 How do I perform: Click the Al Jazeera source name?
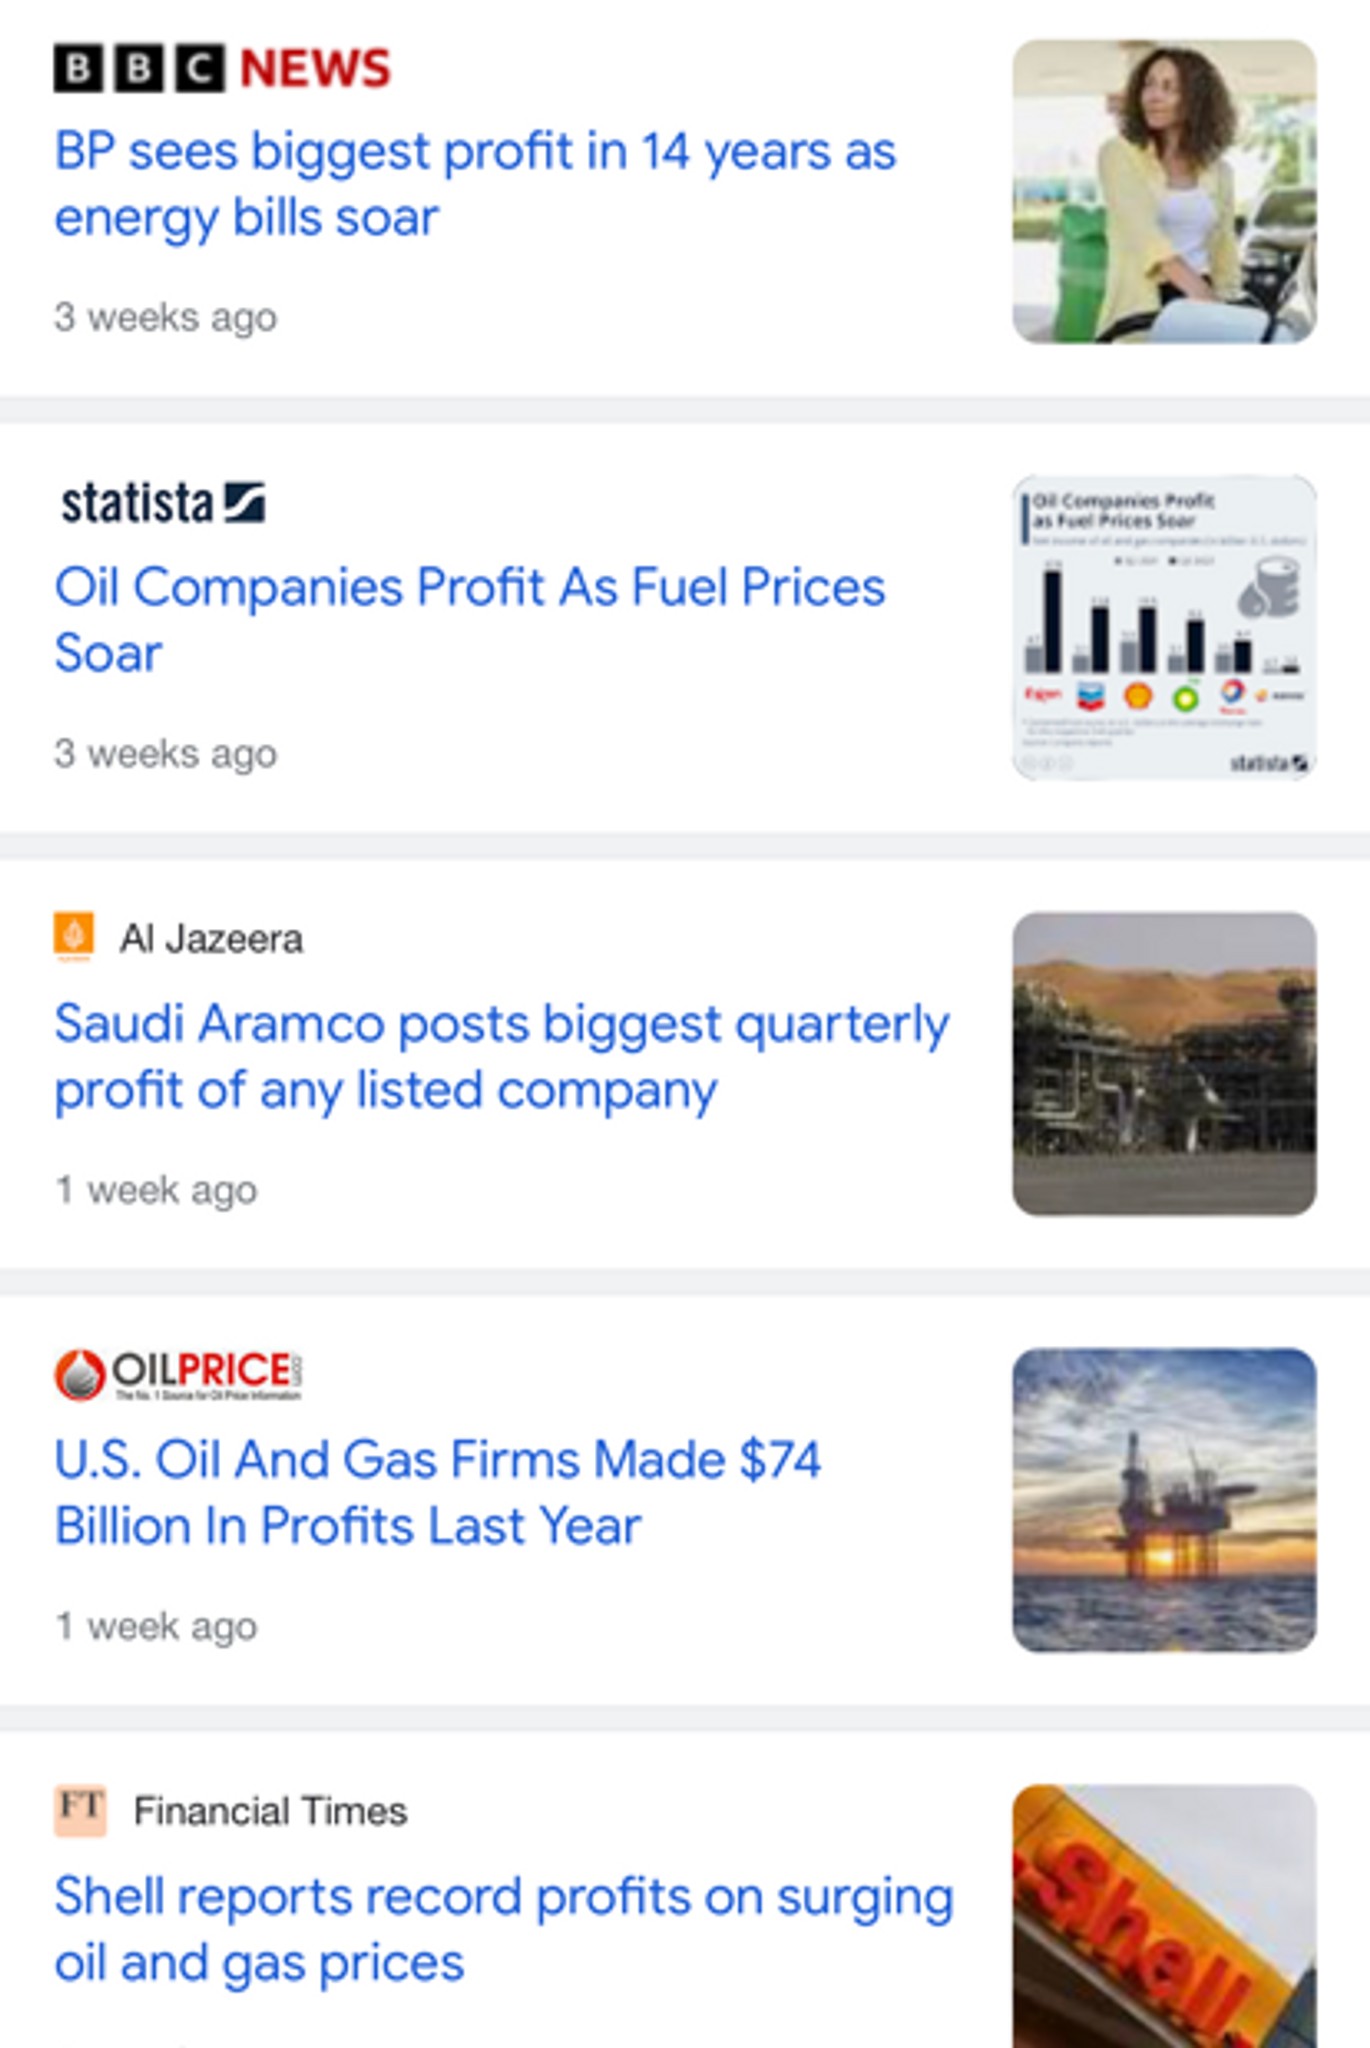[x=211, y=939]
